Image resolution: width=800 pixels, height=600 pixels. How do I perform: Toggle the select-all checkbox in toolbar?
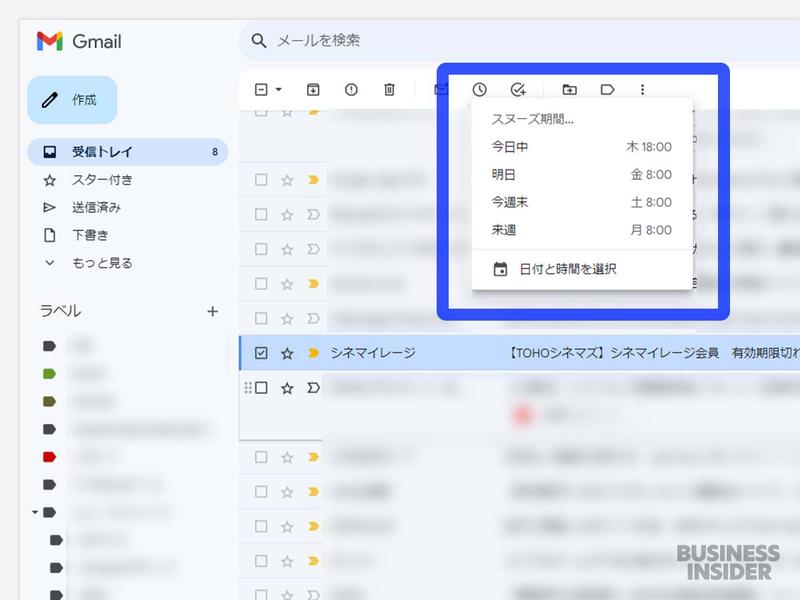[261, 90]
